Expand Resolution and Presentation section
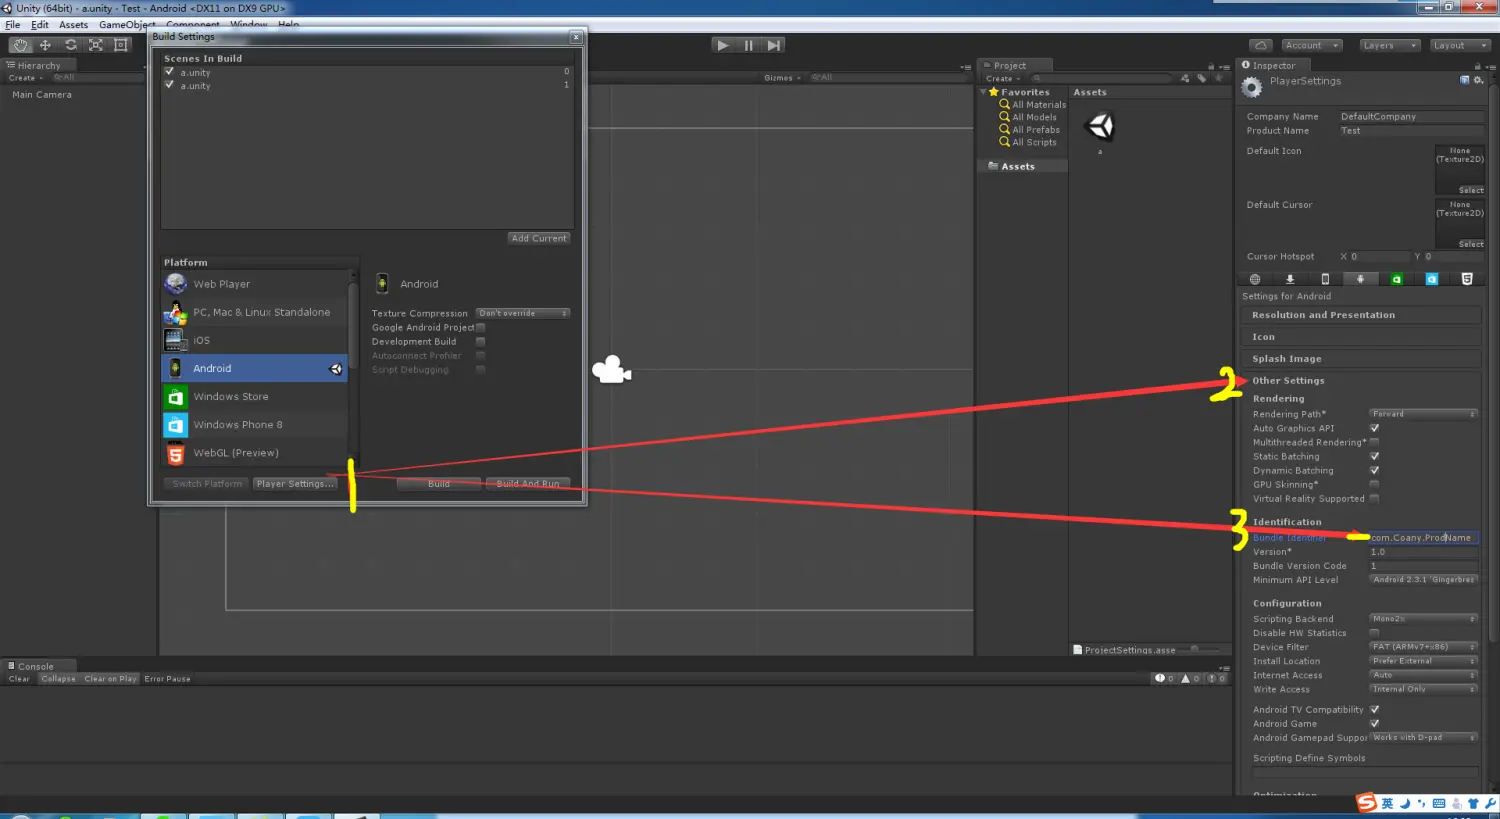Viewport: 1500px width, 819px height. [1361, 315]
